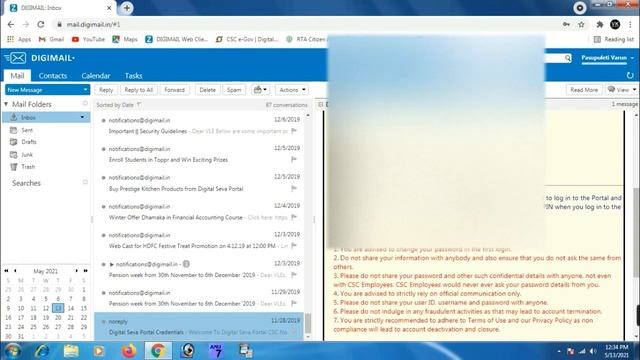Image resolution: width=640 pixels, height=360 pixels.
Task: Expand the 12/3/2019 Pension week conversation
Action: [x=111, y=264]
